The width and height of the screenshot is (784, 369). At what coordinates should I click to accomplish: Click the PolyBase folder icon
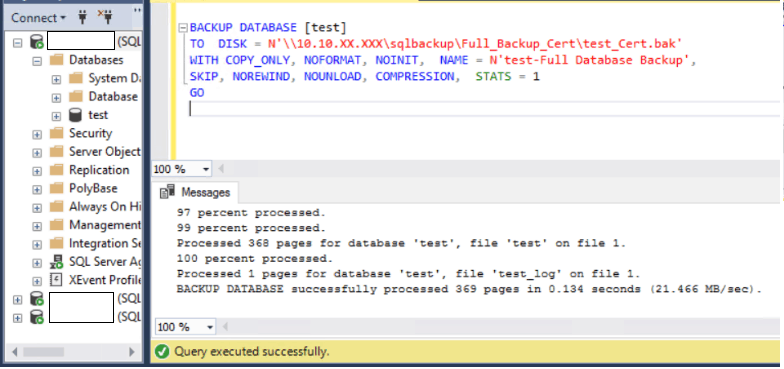click(56, 188)
